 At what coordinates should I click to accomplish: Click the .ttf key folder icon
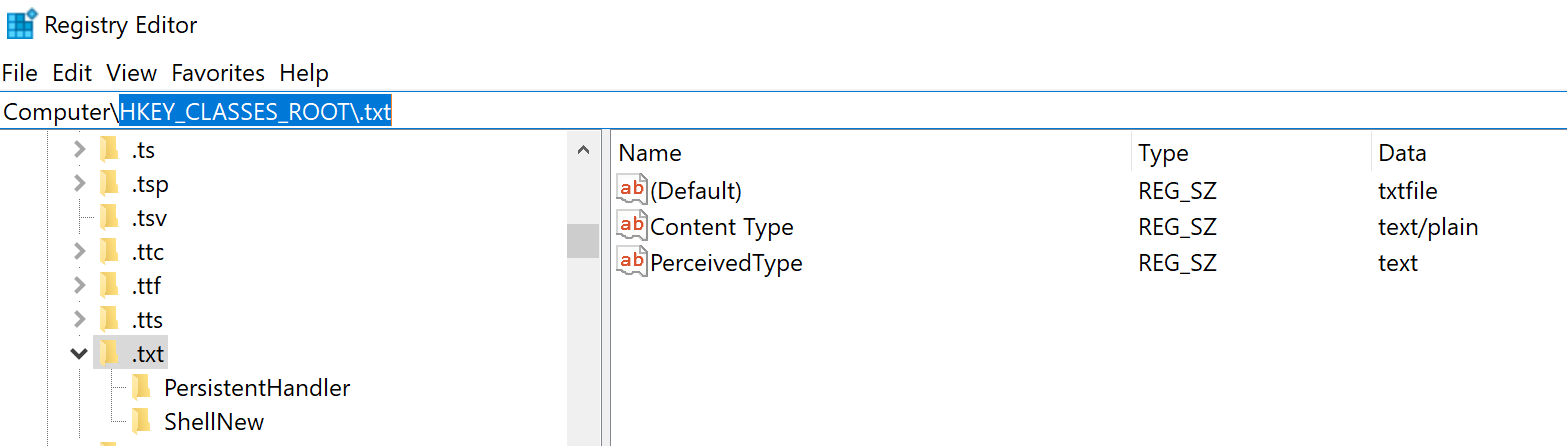(109, 286)
